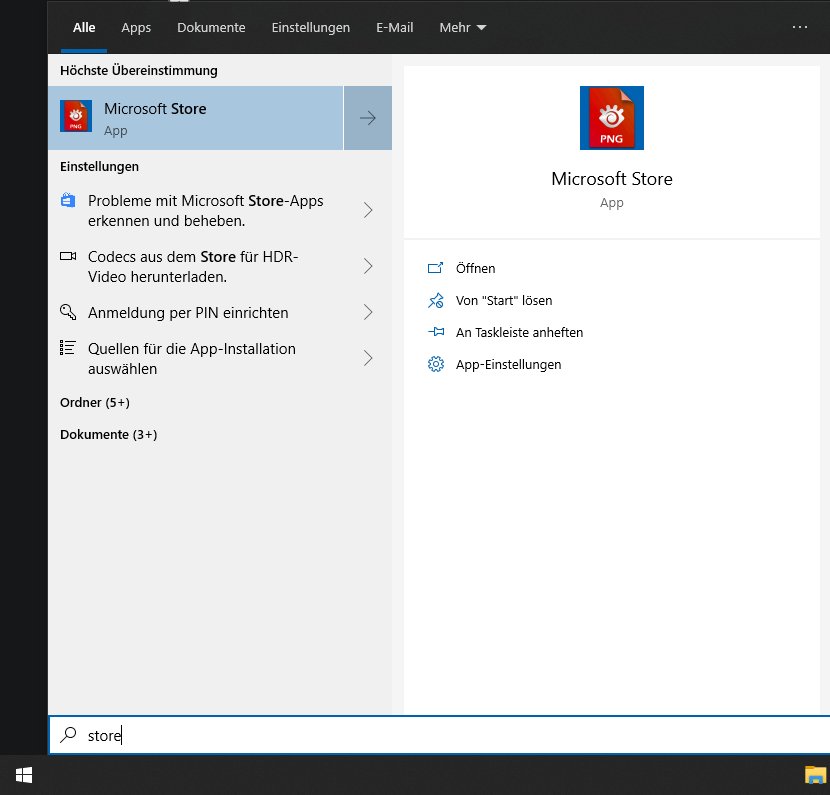Click the key icon for PIN-Anmeldung
Image resolution: width=830 pixels, height=795 pixels.
coord(68,312)
